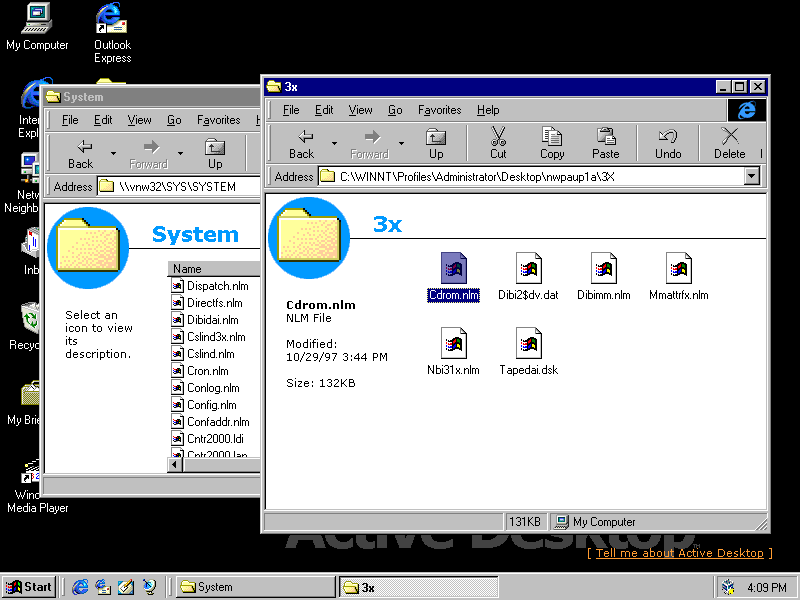The width and height of the screenshot is (800, 600).
Task: Launch Outlook Express from Quick Launch
Action: tap(103, 587)
